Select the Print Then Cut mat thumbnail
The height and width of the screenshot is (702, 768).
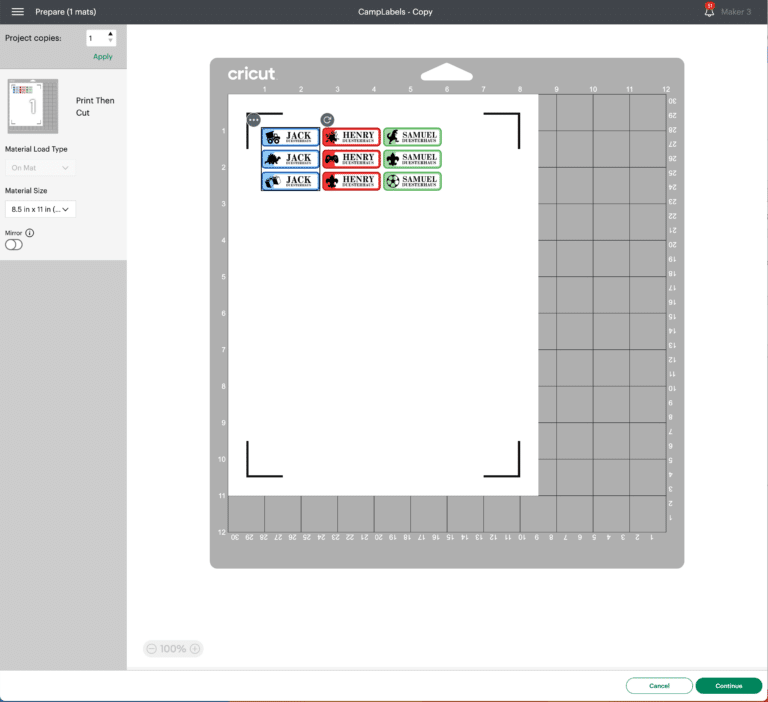pyautogui.click(x=33, y=106)
